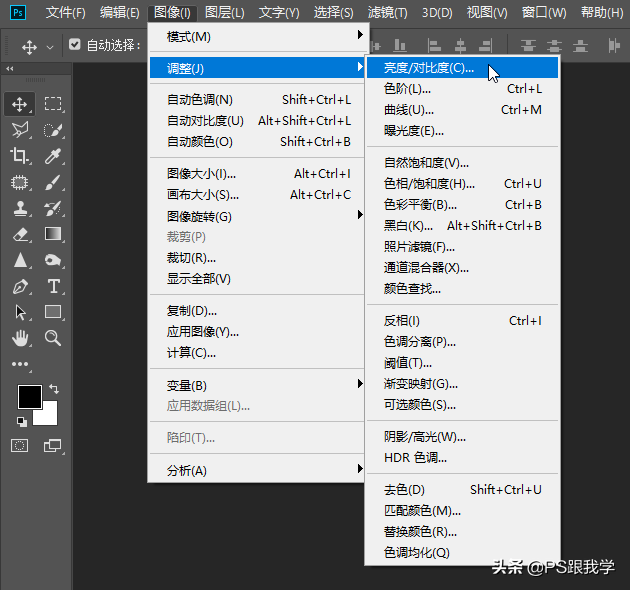Screen dimensions: 630x590
Task: Select the Eraser tool
Action: (x=20, y=234)
